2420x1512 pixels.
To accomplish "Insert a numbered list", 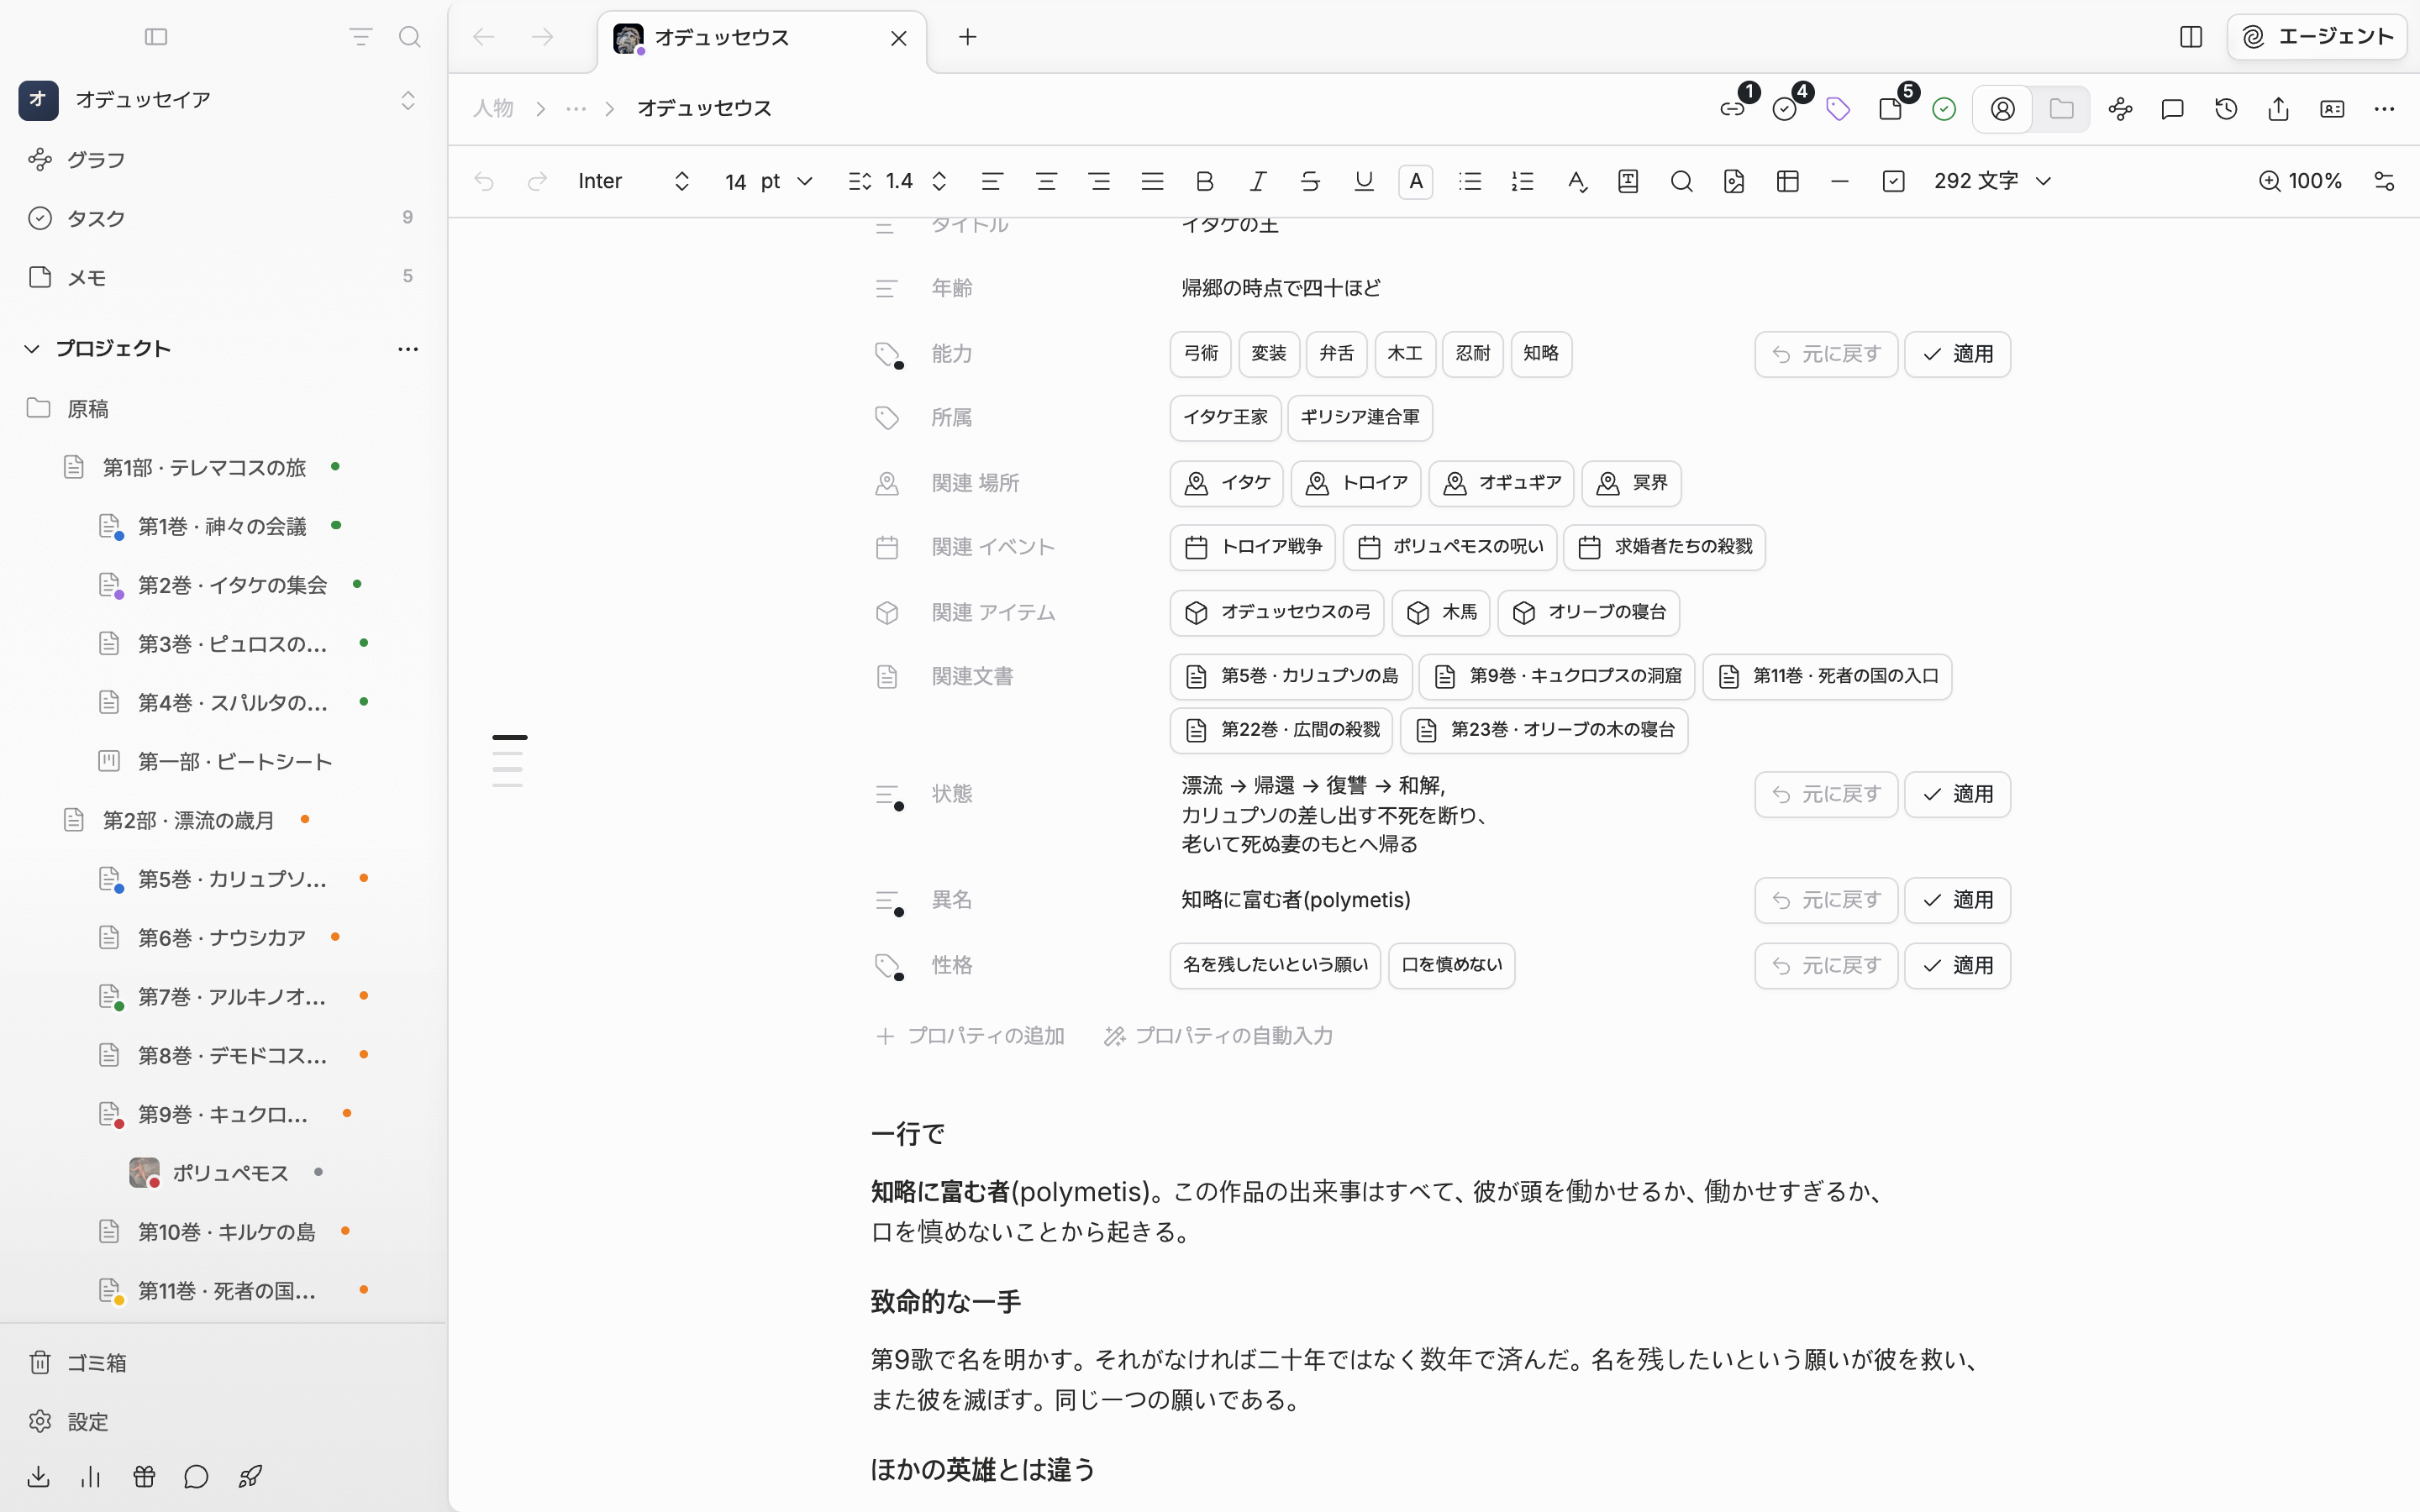I will coord(1522,181).
